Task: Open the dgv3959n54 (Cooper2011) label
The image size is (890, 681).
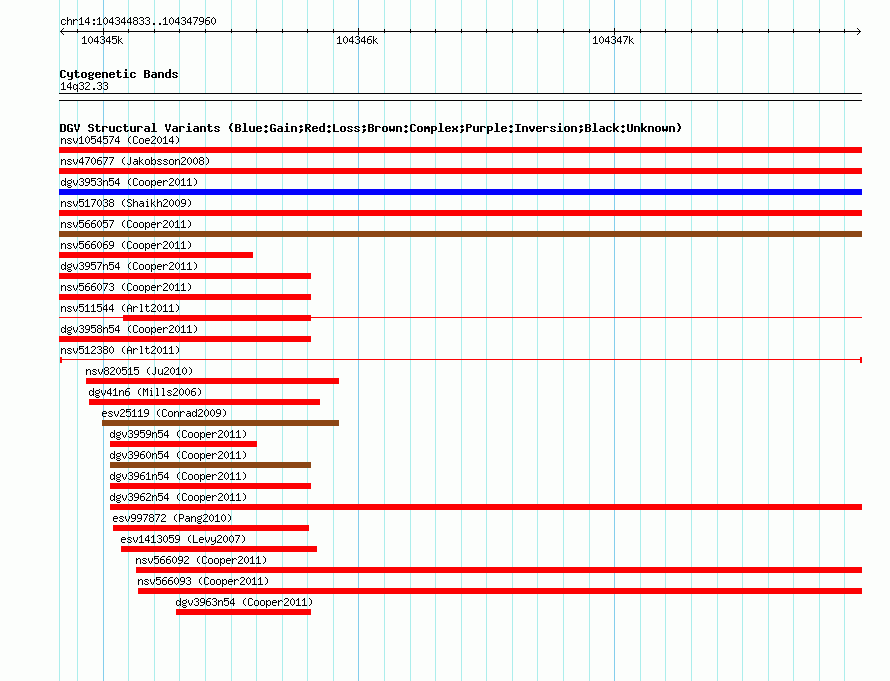Action: (178, 434)
